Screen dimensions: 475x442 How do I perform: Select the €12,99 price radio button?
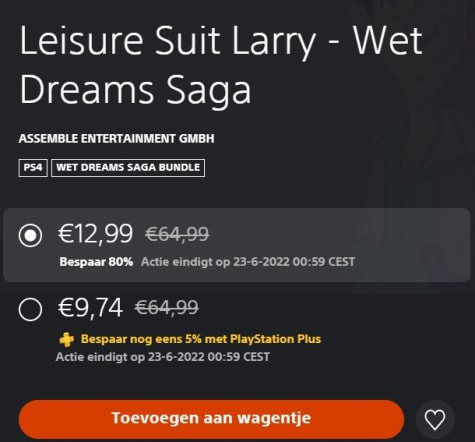[x=30, y=235]
